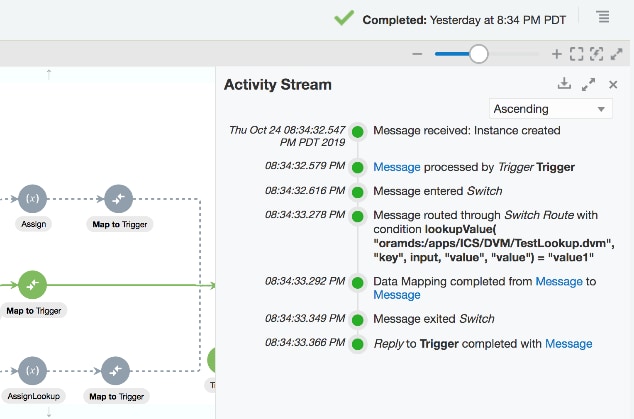Close the Activity Stream panel
The width and height of the screenshot is (634, 419).
click(613, 85)
